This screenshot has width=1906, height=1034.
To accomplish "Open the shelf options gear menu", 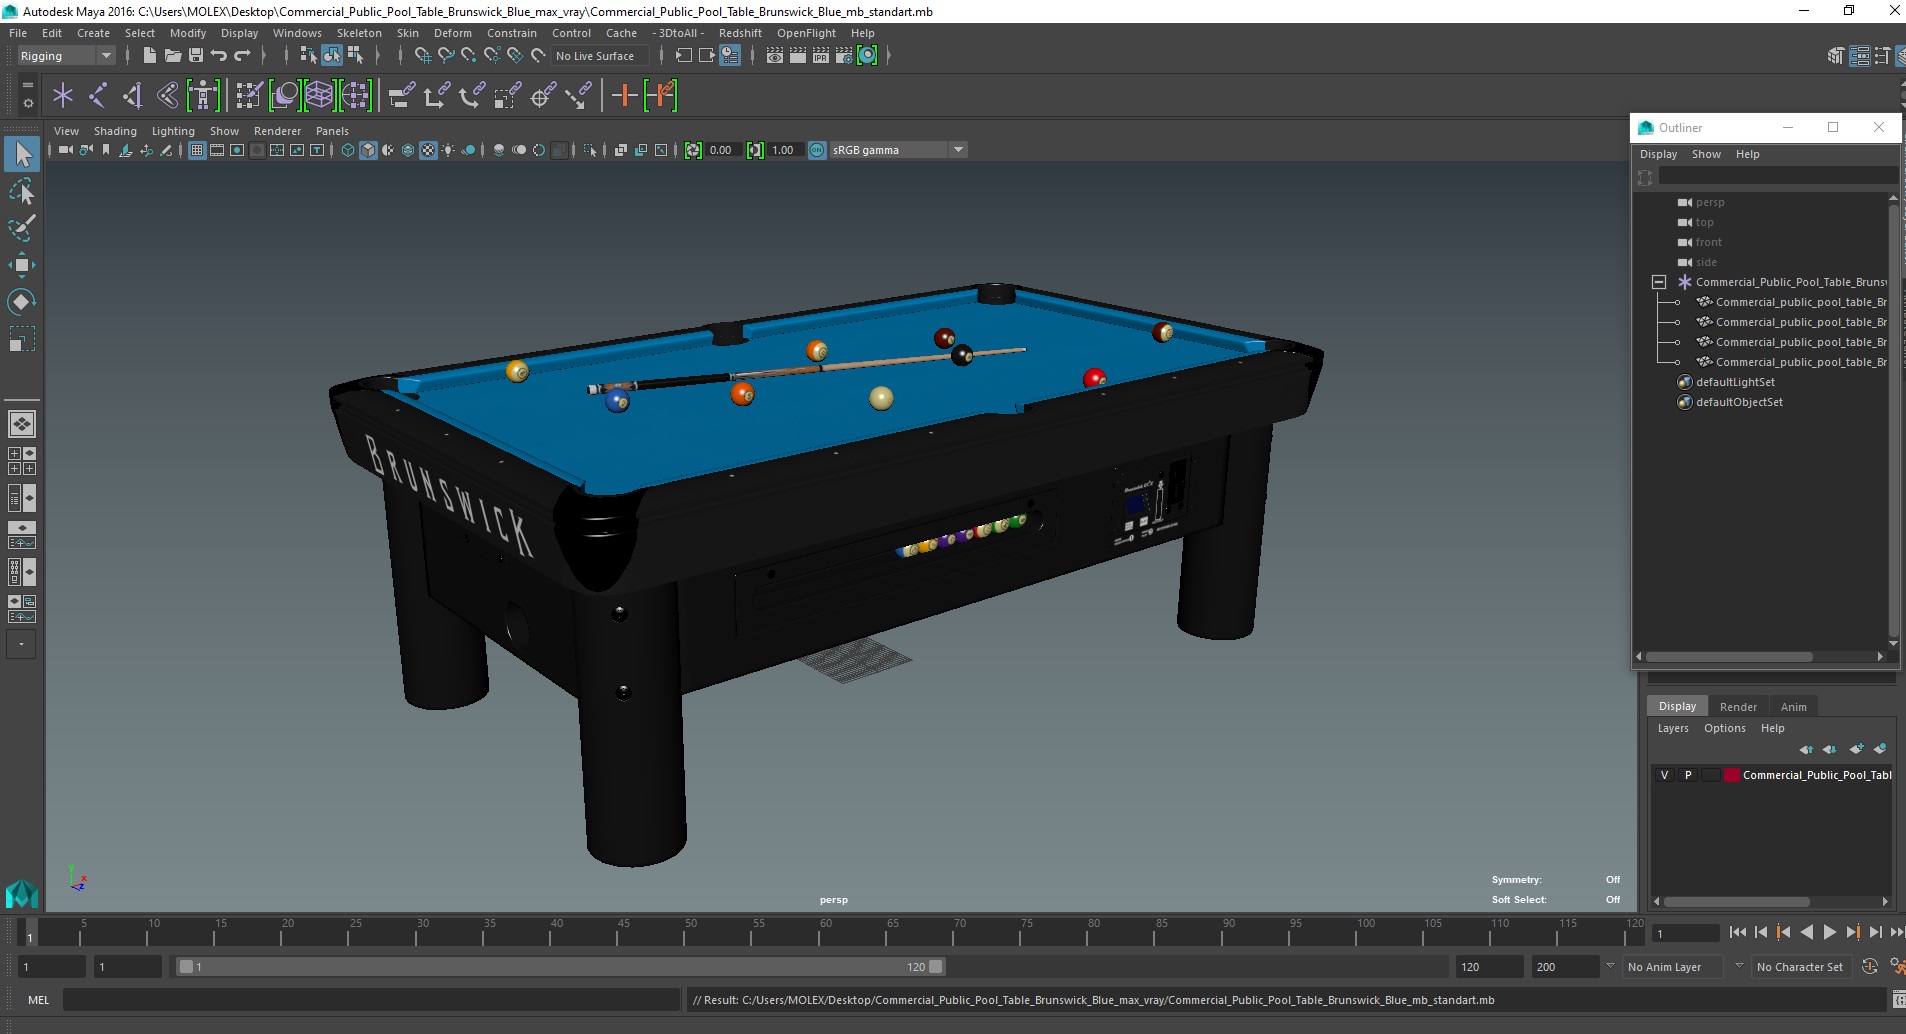I will tap(27, 103).
